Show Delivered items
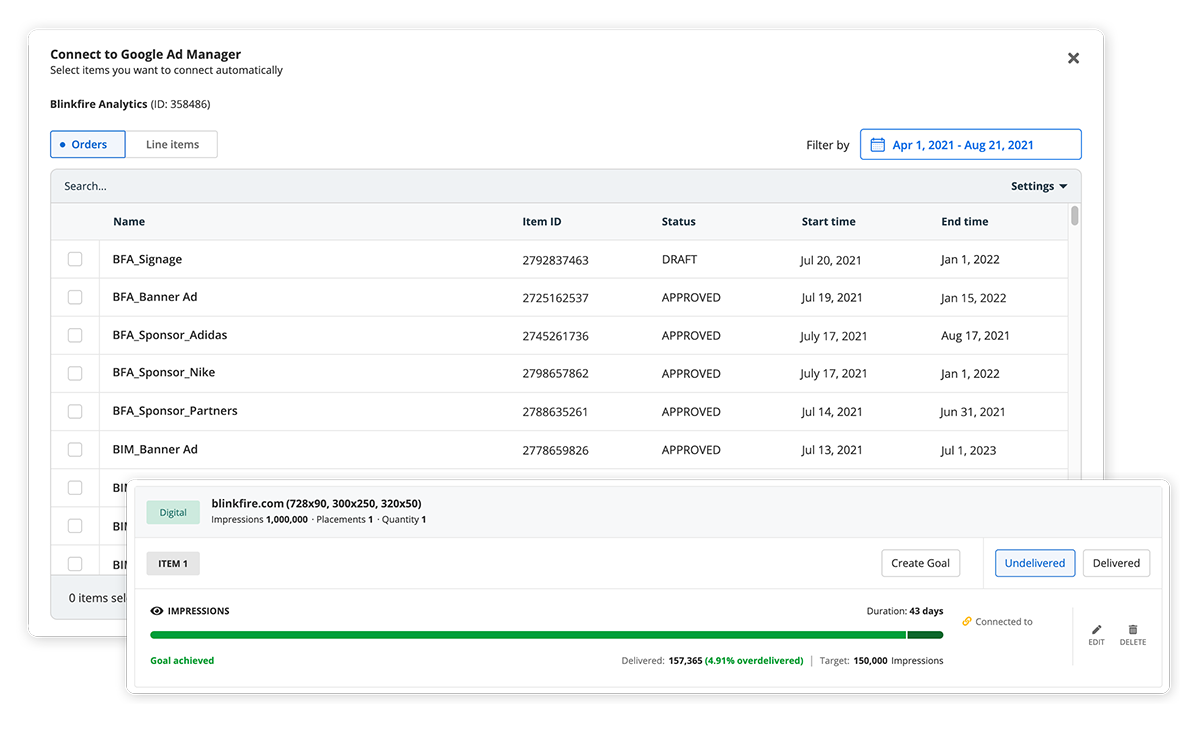1200x729 pixels. point(1116,563)
